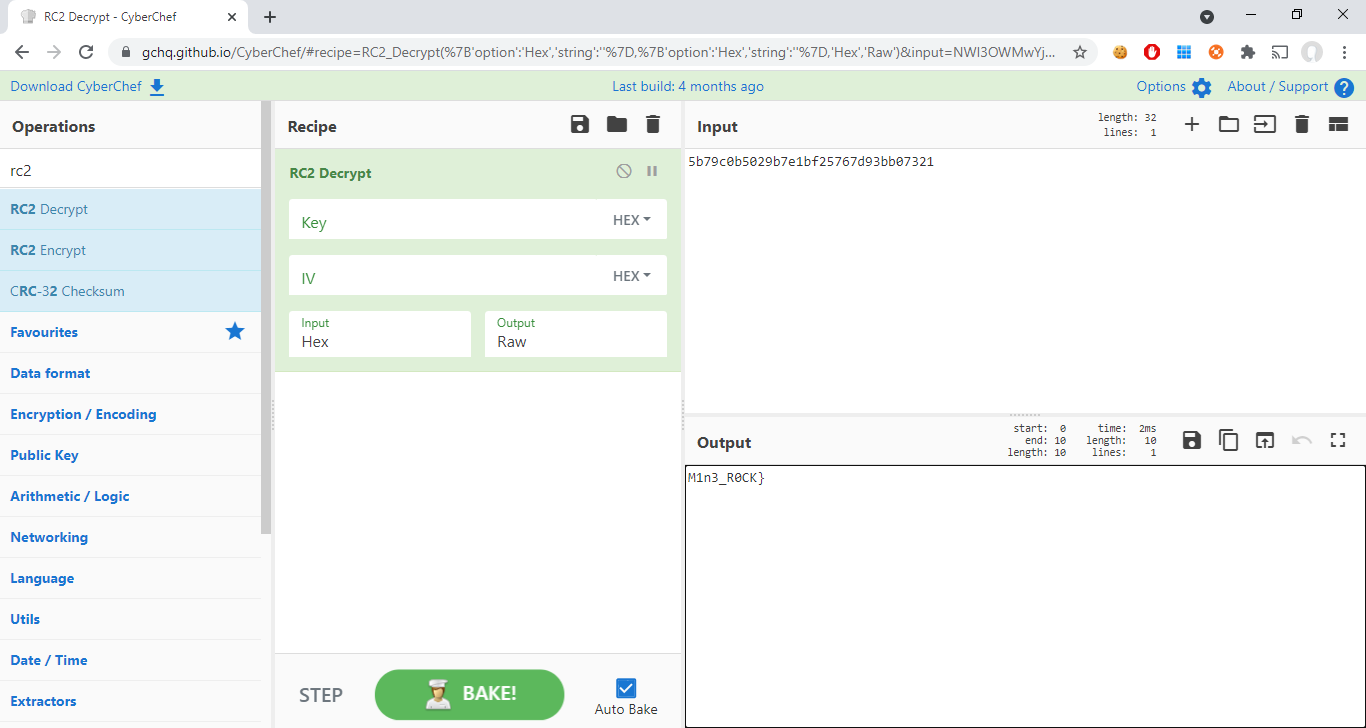The image size is (1366, 728).
Task: Click the Last build: 4 months ago link
Action: pos(688,87)
